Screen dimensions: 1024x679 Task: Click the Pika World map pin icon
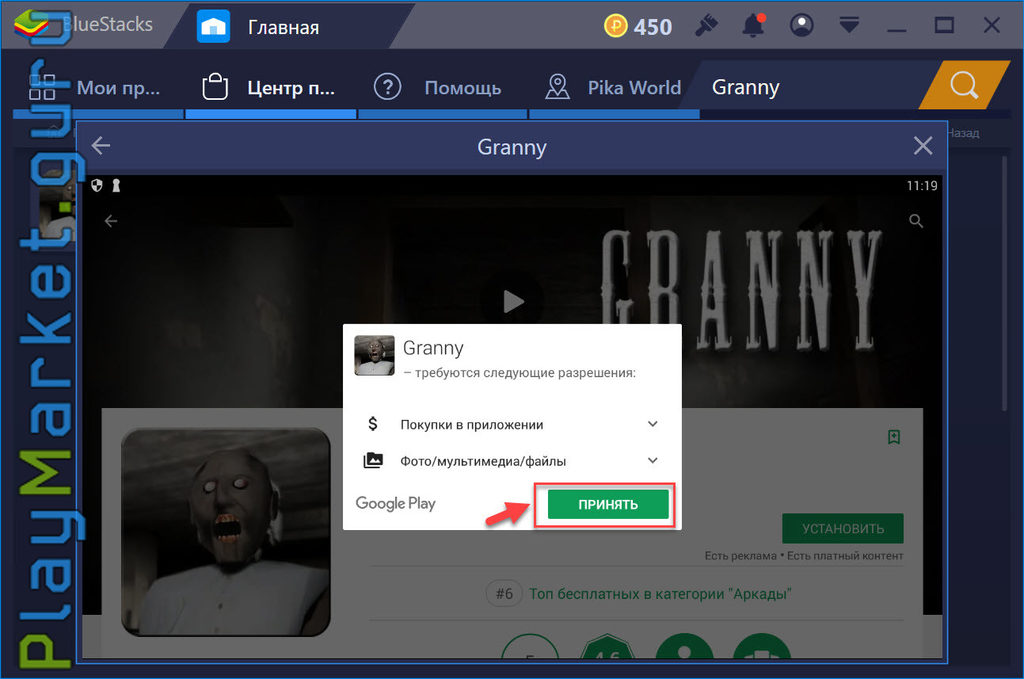tap(557, 87)
